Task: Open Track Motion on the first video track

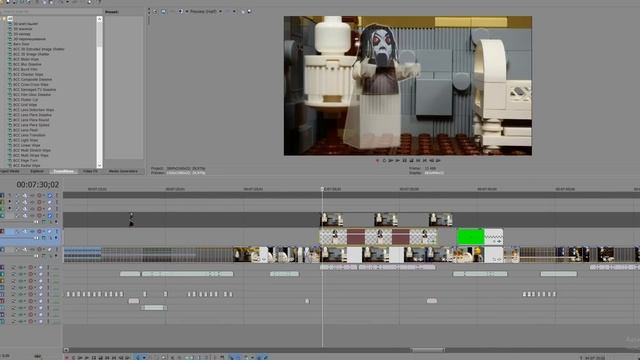Action: point(25,195)
